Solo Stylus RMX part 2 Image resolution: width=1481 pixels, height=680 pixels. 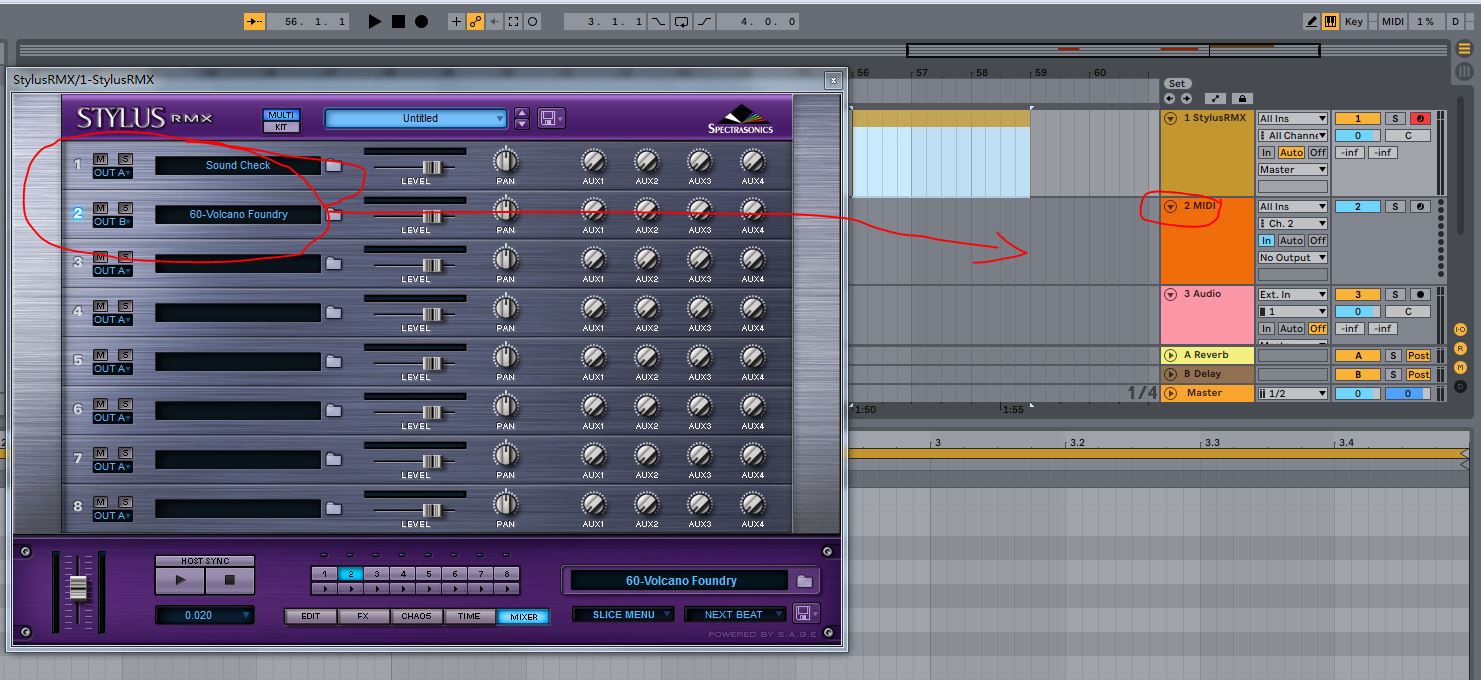(x=125, y=207)
